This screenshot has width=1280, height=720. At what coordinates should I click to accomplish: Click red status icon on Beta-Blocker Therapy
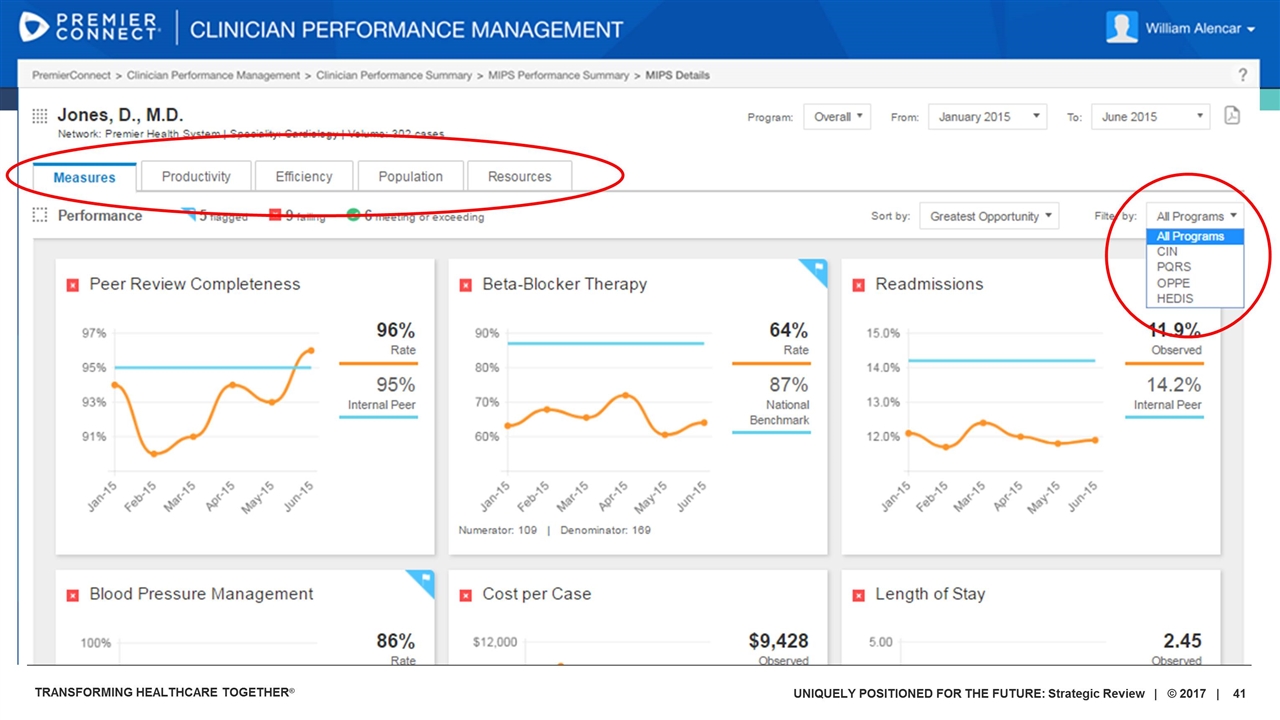click(465, 285)
